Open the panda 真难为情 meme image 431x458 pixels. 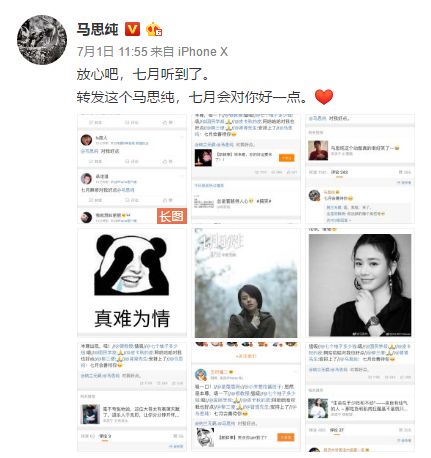coord(132,283)
